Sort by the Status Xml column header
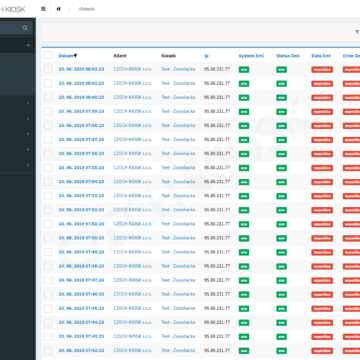 [288, 56]
